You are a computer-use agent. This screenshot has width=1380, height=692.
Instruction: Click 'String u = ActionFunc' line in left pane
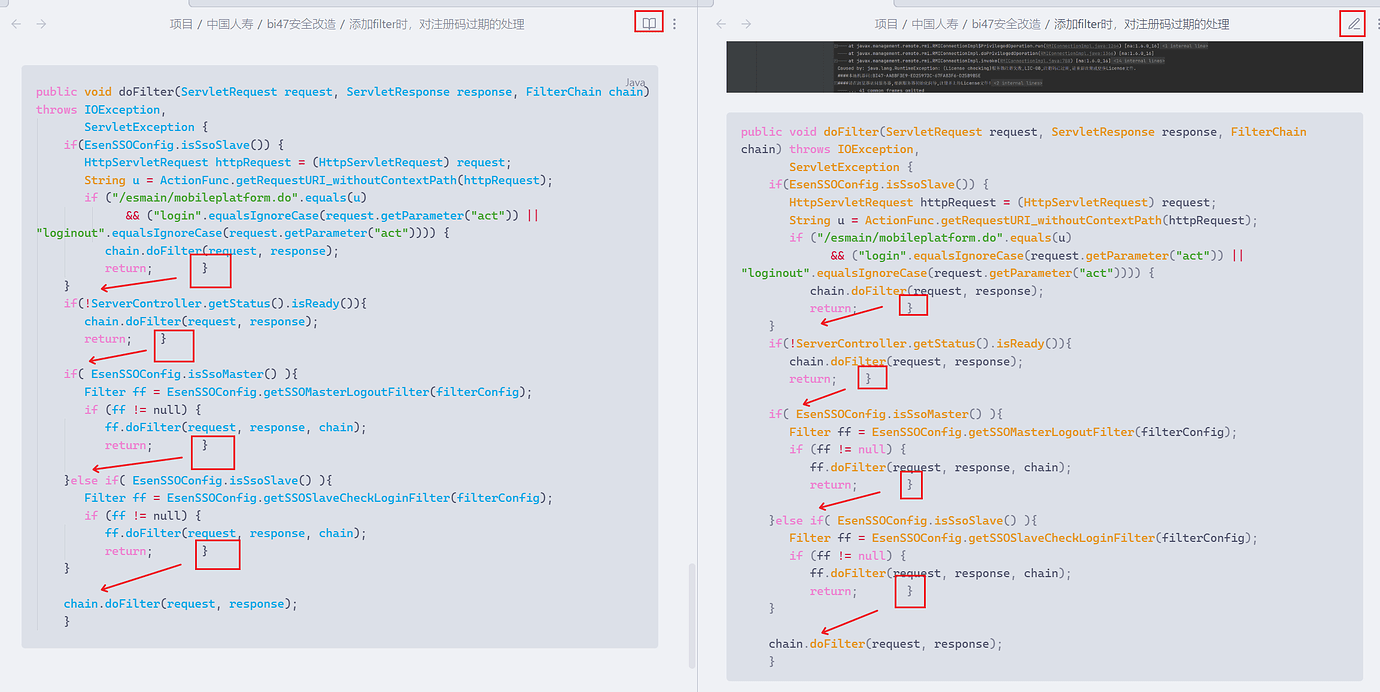pyautogui.click(x=318, y=180)
